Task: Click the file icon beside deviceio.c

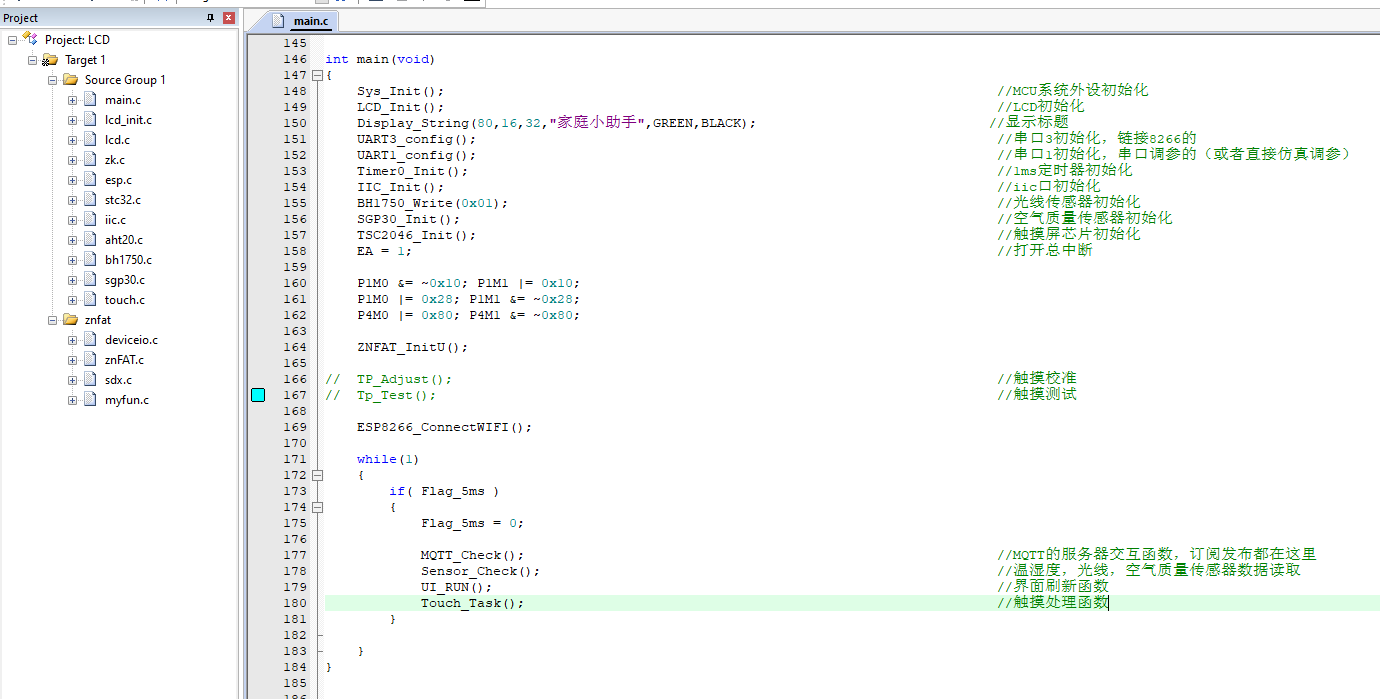Action: pos(90,339)
